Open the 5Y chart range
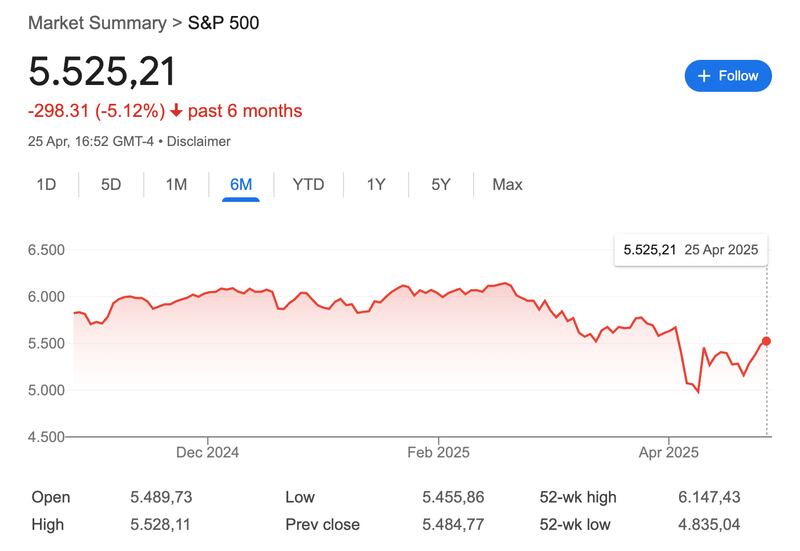Screen dimensions: 800x551 [441, 184]
